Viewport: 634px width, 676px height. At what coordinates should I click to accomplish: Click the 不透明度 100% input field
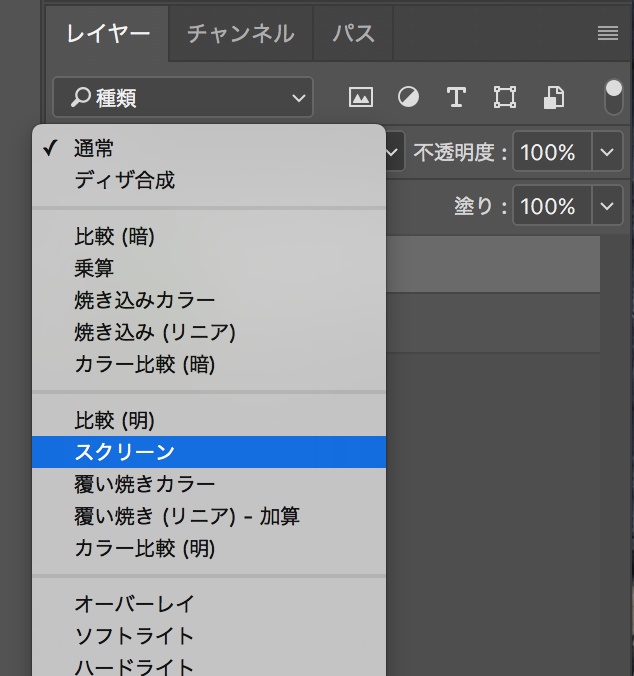click(552, 152)
